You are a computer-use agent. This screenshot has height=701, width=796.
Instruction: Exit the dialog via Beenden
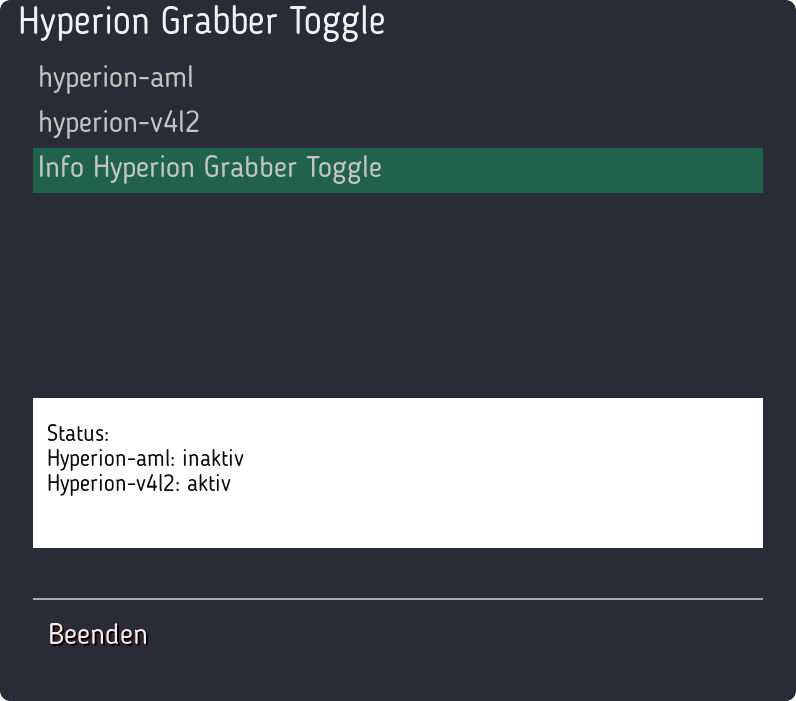pyautogui.click(x=98, y=635)
